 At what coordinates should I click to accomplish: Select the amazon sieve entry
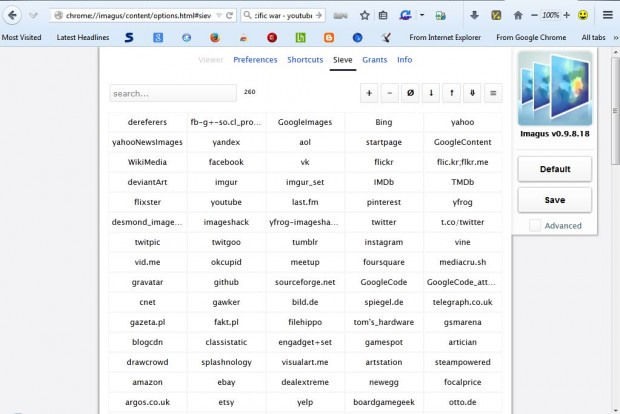[x=147, y=382]
